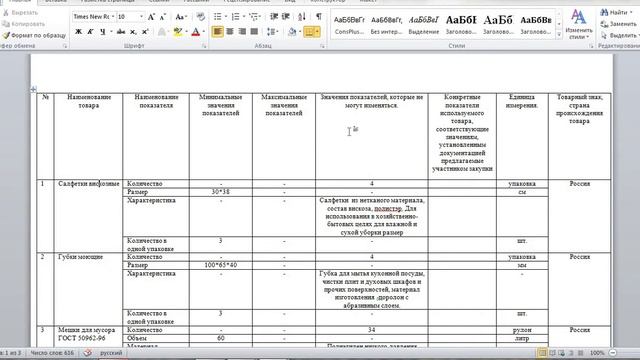Select 'Без интервала' style
Viewport: 640px width, 360px height.
386,25
